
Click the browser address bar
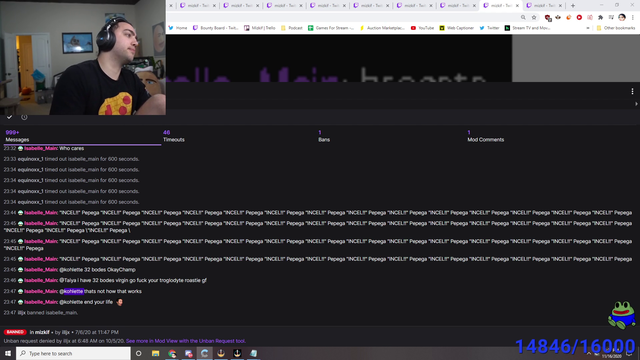coord(343,18)
